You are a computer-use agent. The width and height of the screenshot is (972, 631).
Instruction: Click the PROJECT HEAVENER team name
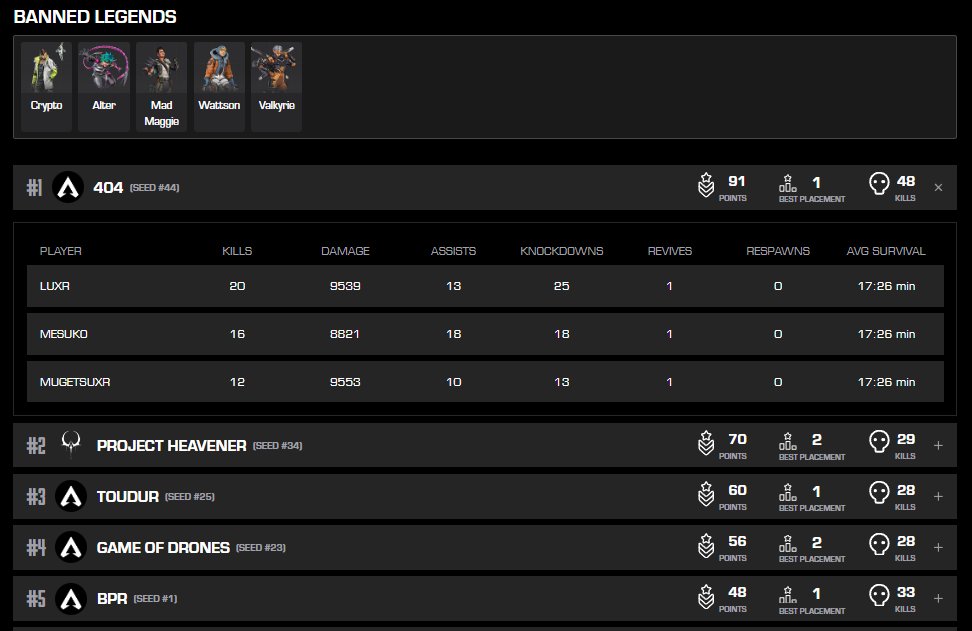[172, 445]
